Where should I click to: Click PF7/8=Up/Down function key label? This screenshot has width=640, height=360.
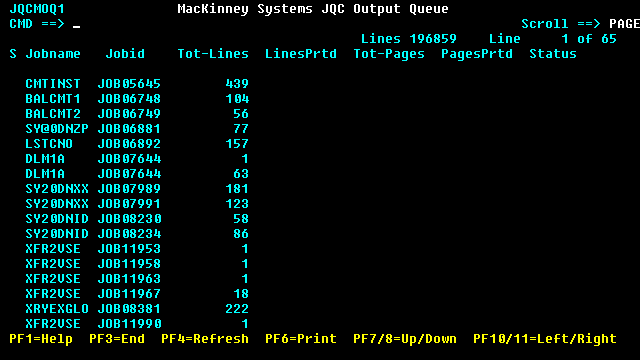coord(405,339)
